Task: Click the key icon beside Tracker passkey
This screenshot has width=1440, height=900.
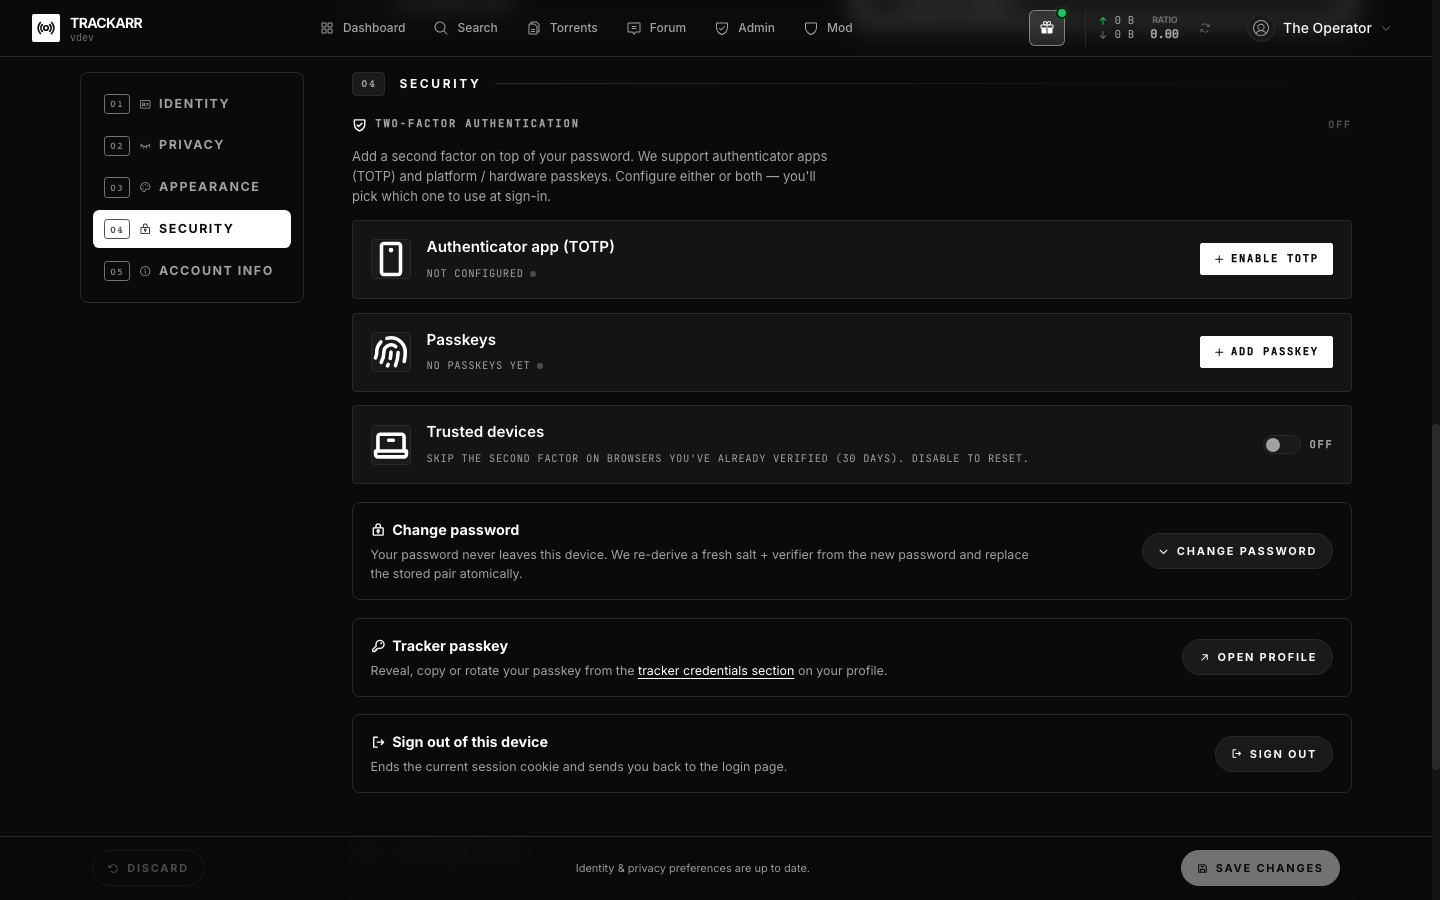Action: pos(378,646)
